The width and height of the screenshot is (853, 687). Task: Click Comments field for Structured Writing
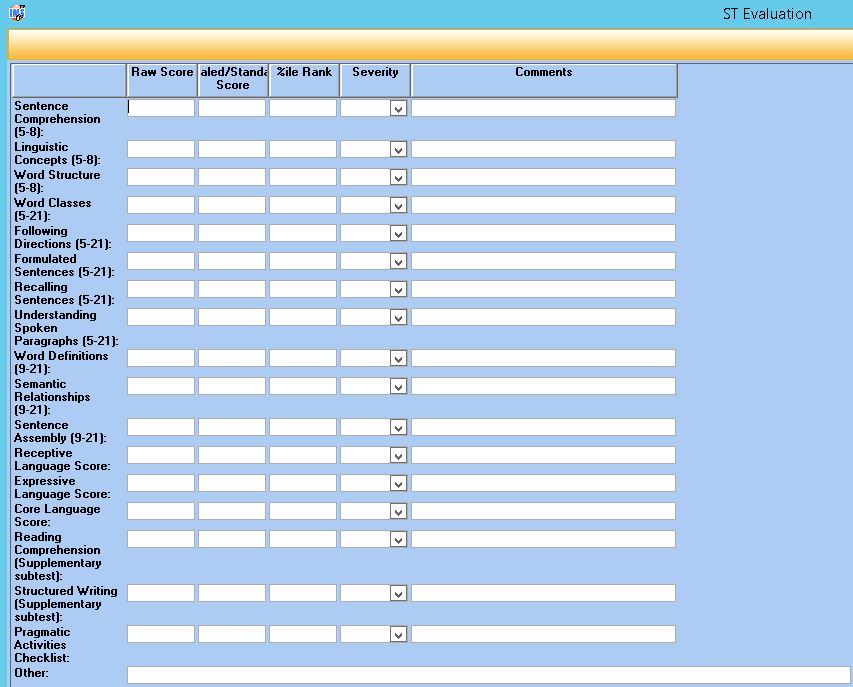(543, 593)
